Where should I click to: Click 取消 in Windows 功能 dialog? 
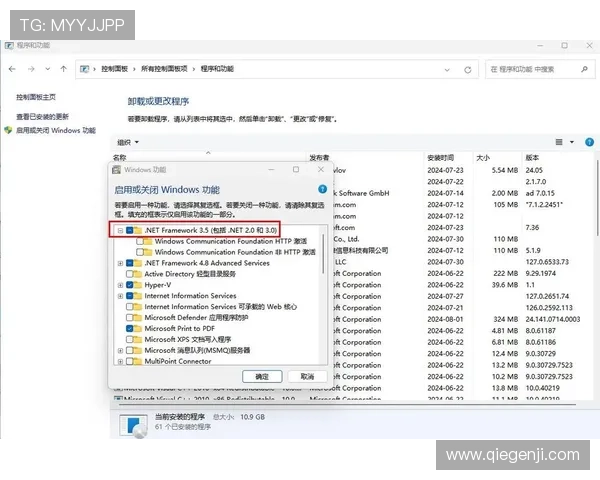pyautogui.click(x=307, y=377)
